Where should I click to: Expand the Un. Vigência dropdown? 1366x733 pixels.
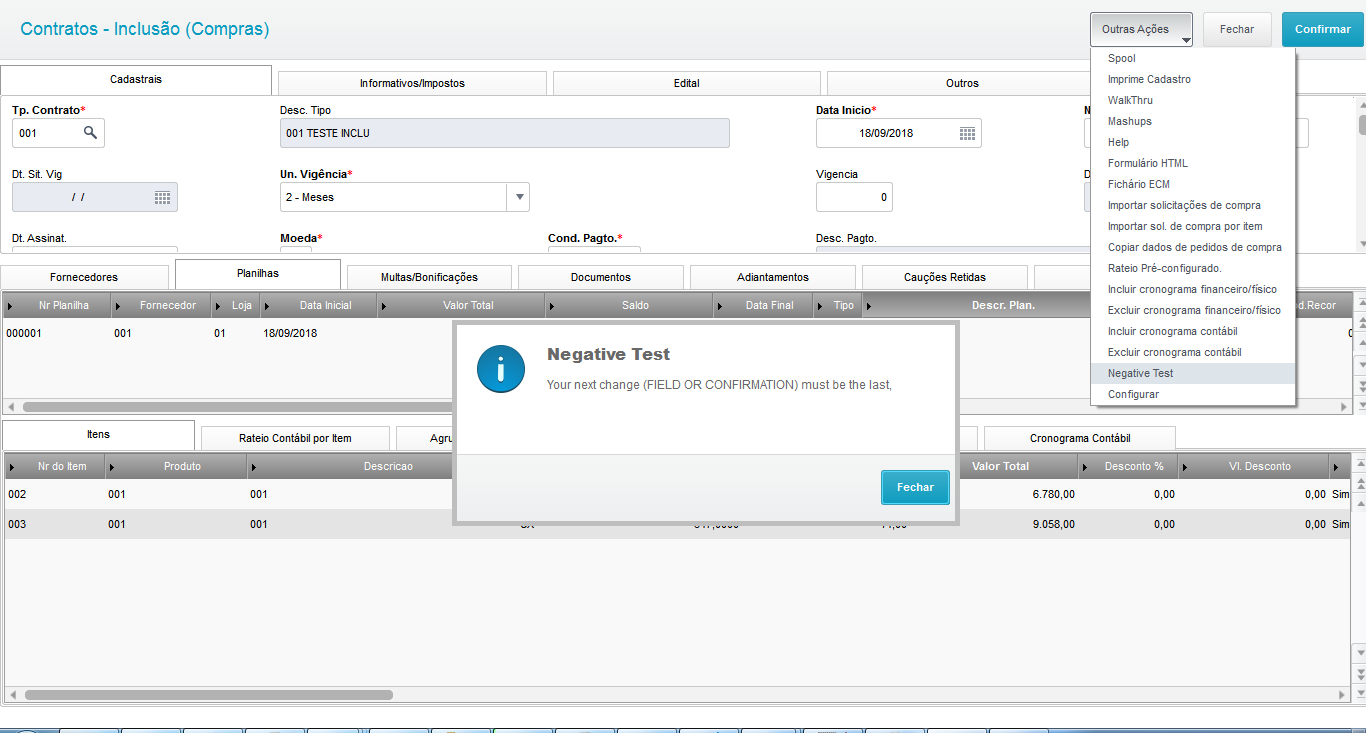point(519,197)
